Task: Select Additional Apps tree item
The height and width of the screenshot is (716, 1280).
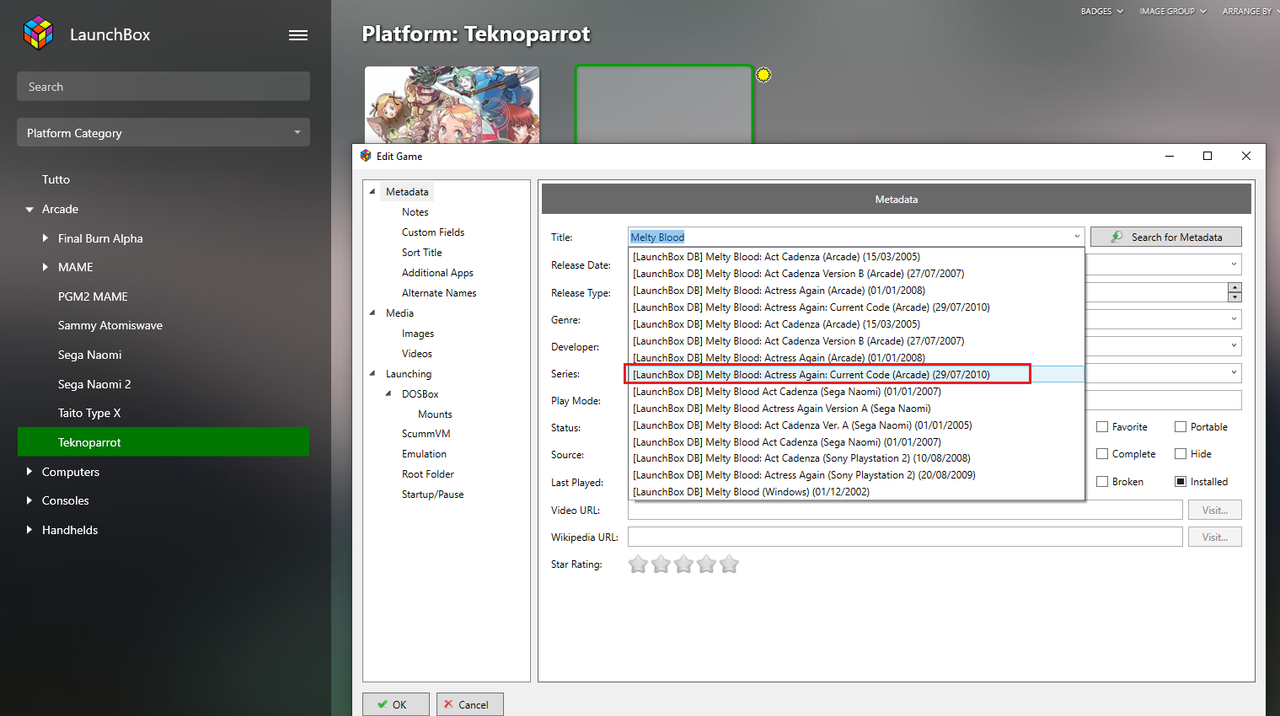Action: click(x=438, y=273)
